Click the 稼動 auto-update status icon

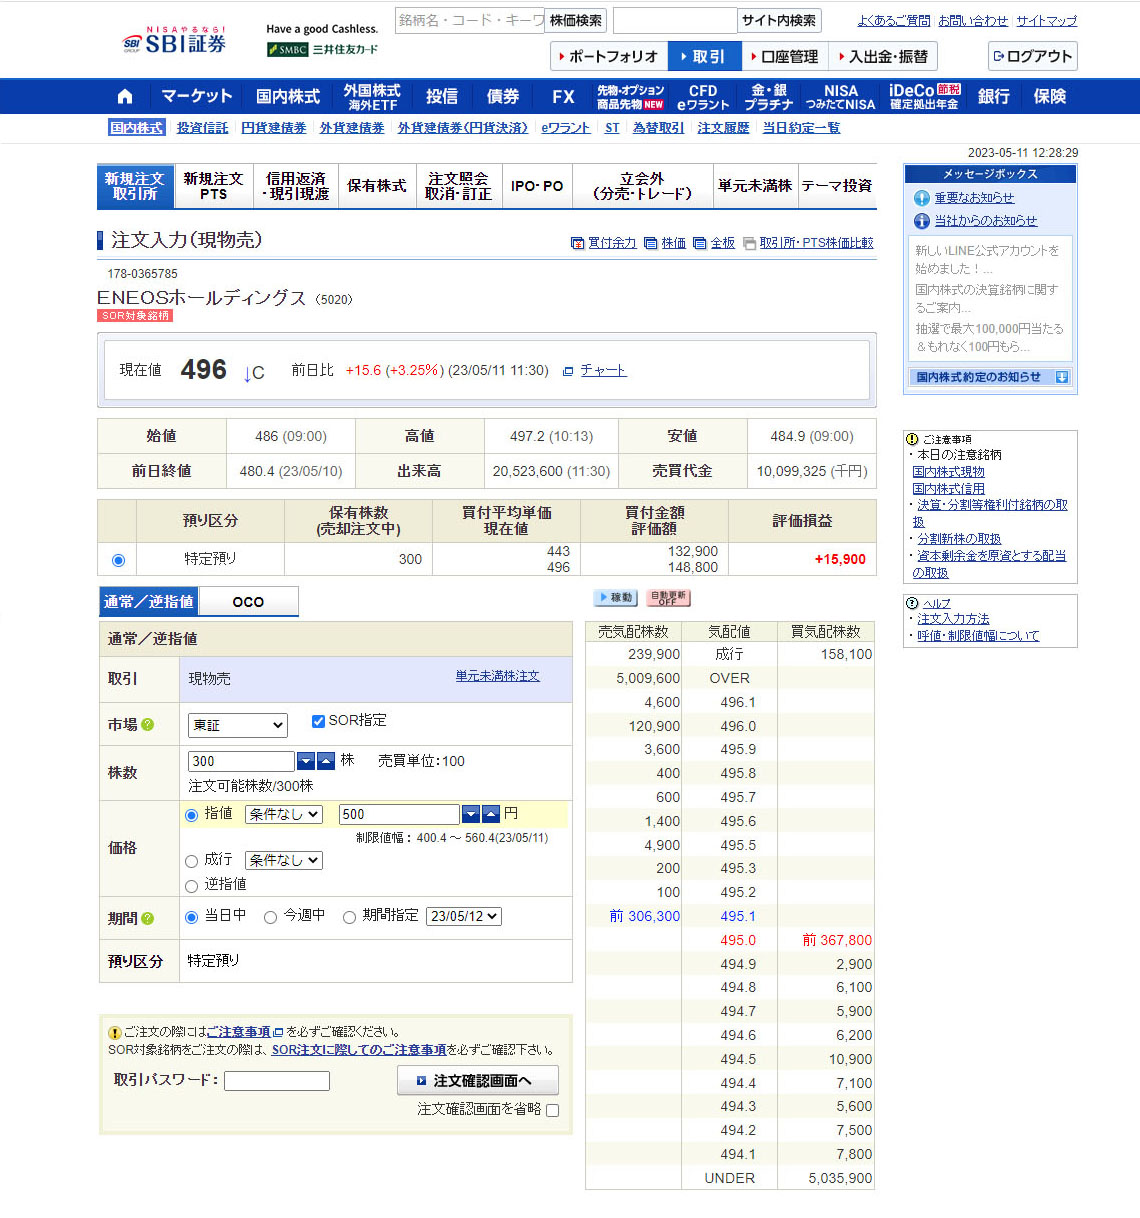tap(615, 597)
